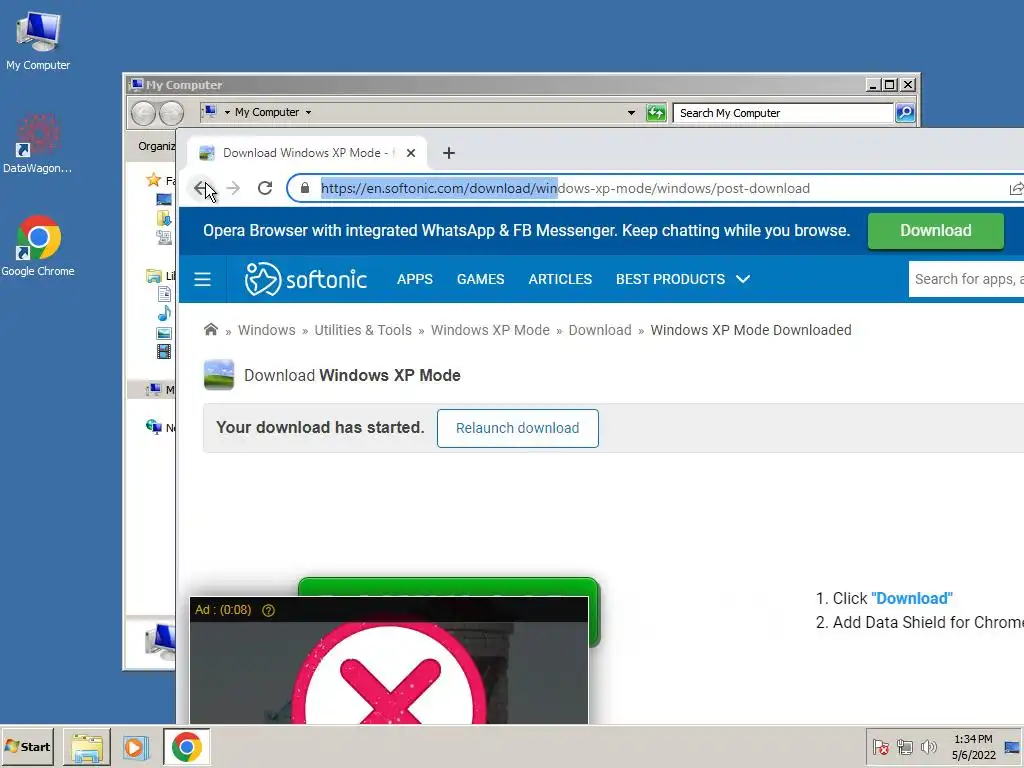Click the ad info question mark icon
Image resolution: width=1024 pixels, height=768 pixels.
pyautogui.click(x=268, y=611)
